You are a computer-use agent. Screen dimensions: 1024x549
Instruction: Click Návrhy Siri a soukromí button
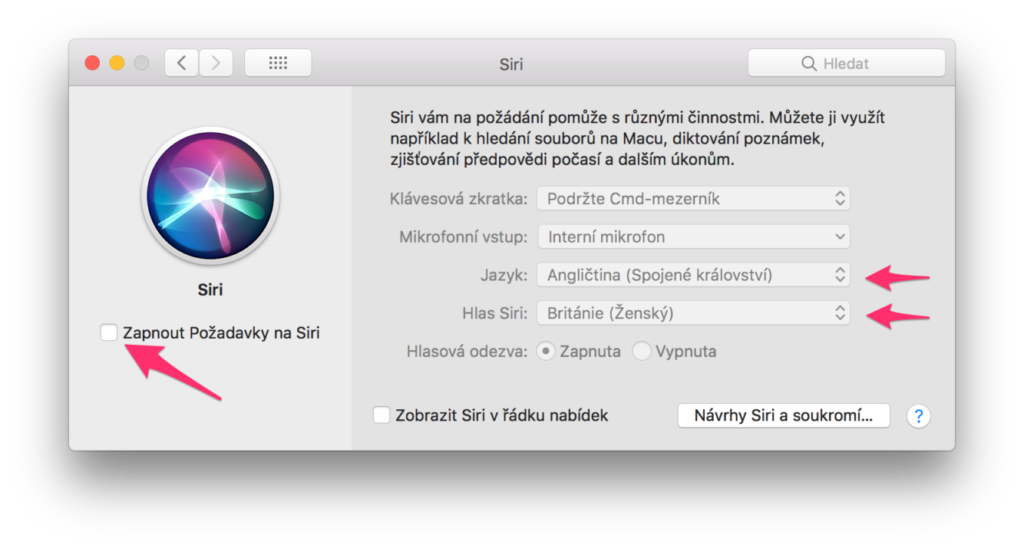pyautogui.click(x=784, y=415)
